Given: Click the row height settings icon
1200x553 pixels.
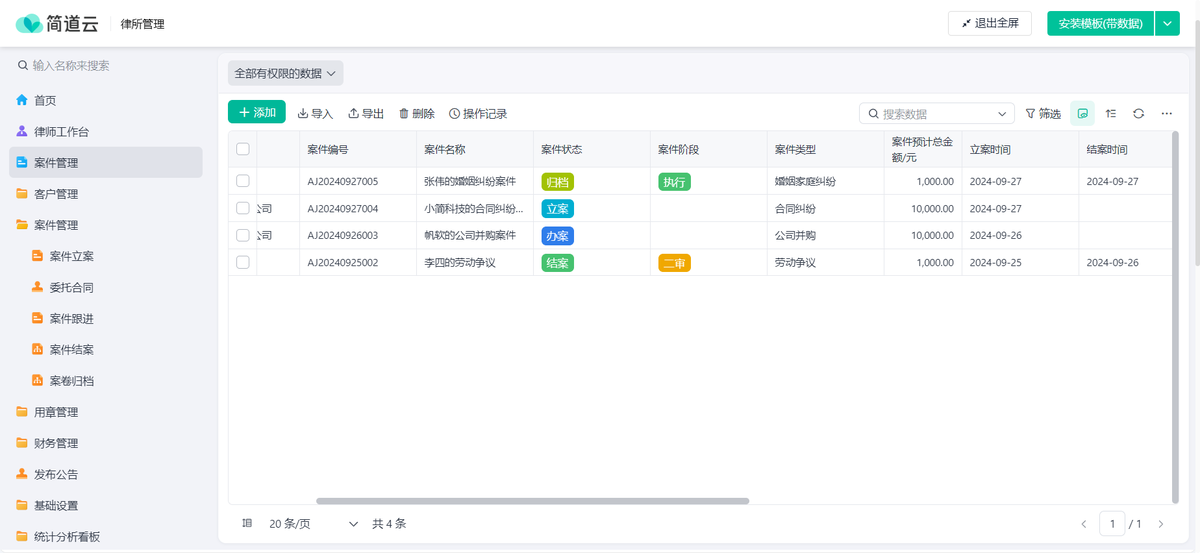Looking at the screenshot, I should [x=247, y=523].
